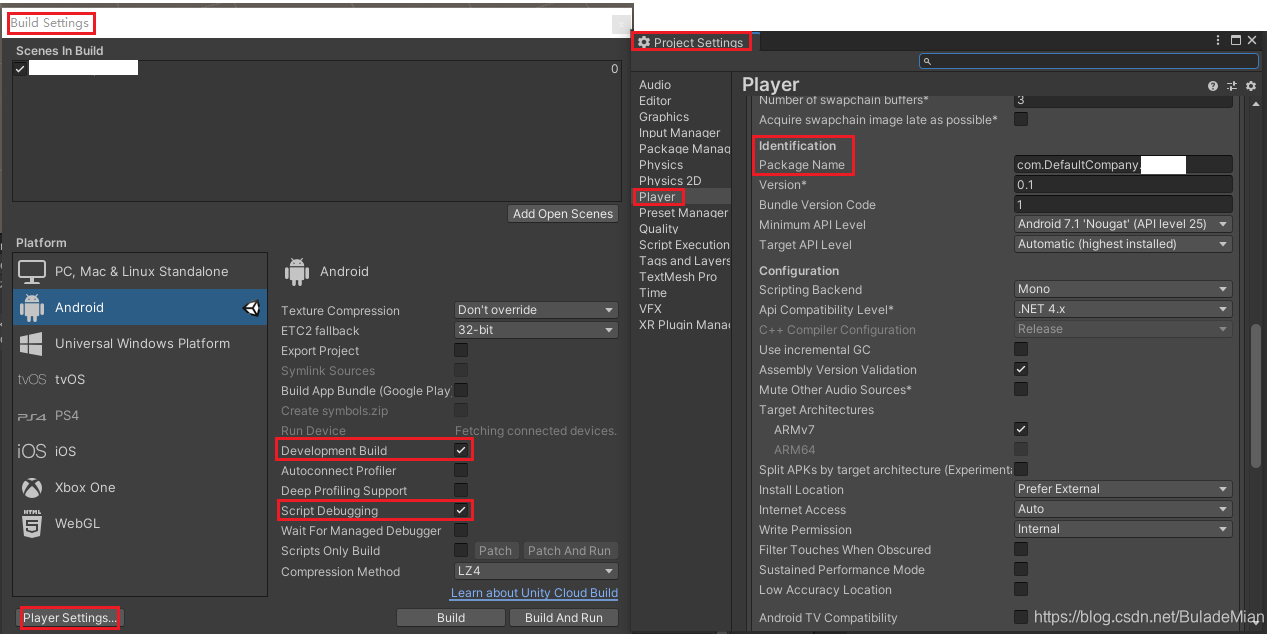Select the iOS platform
This screenshot has width=1274, height=636.
click(140, 451)
